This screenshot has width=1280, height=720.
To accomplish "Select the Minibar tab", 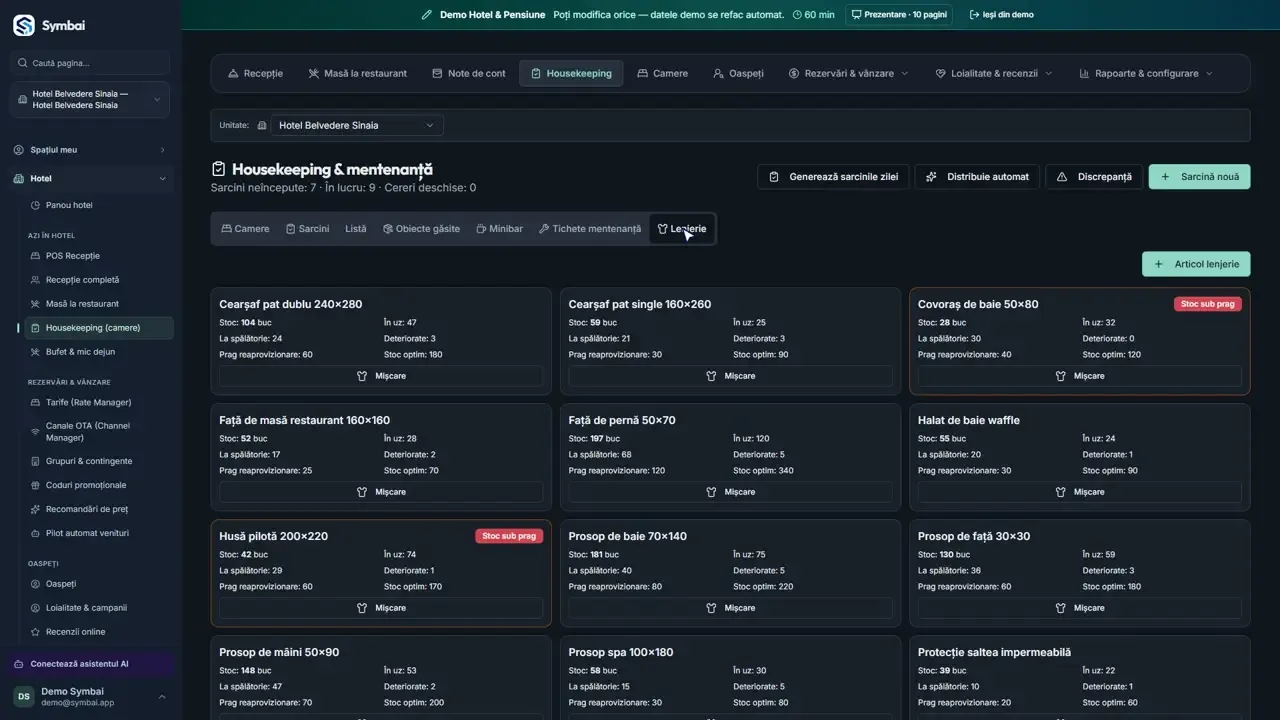I will 499,229.
